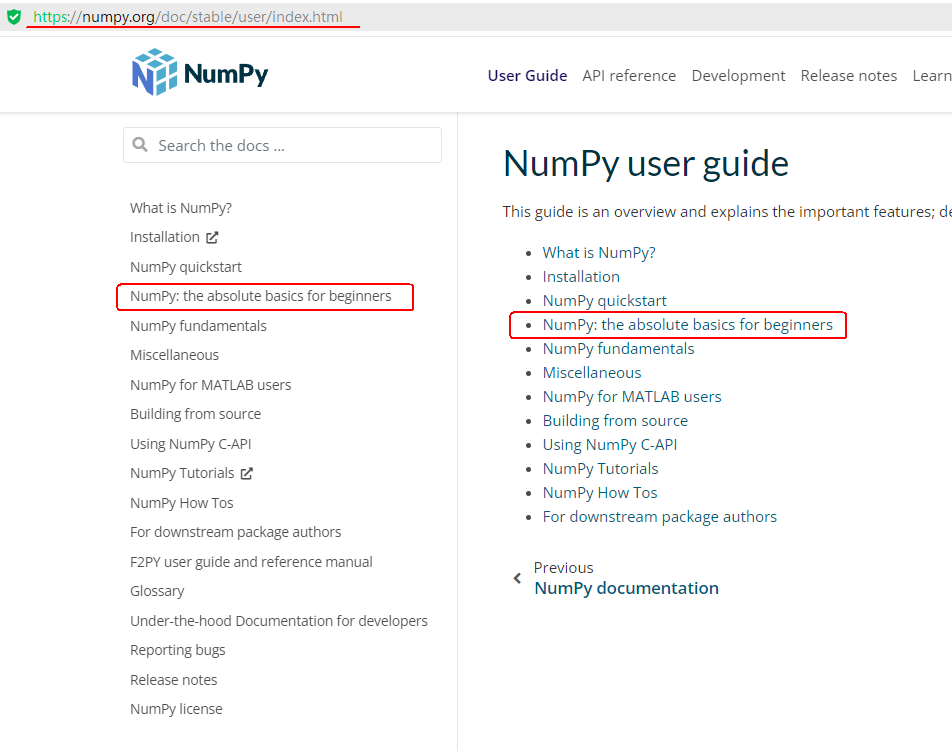Click the Previous page chevron arrow
The height and width of the screenshot is (751, 952).
click(517, 578)
